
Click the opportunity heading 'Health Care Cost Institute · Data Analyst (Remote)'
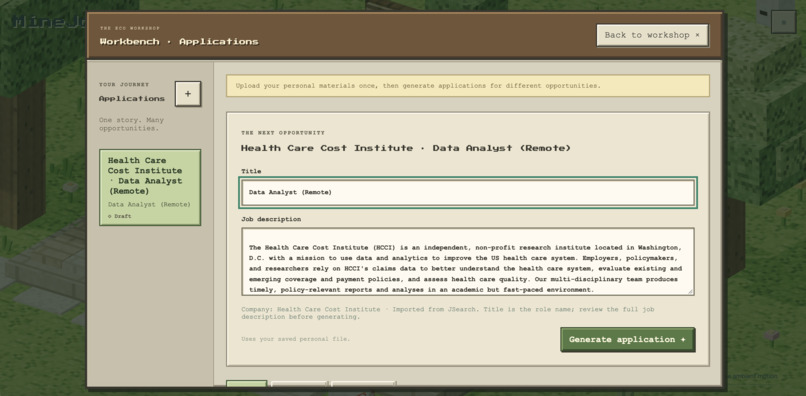(x=406, y=148)
